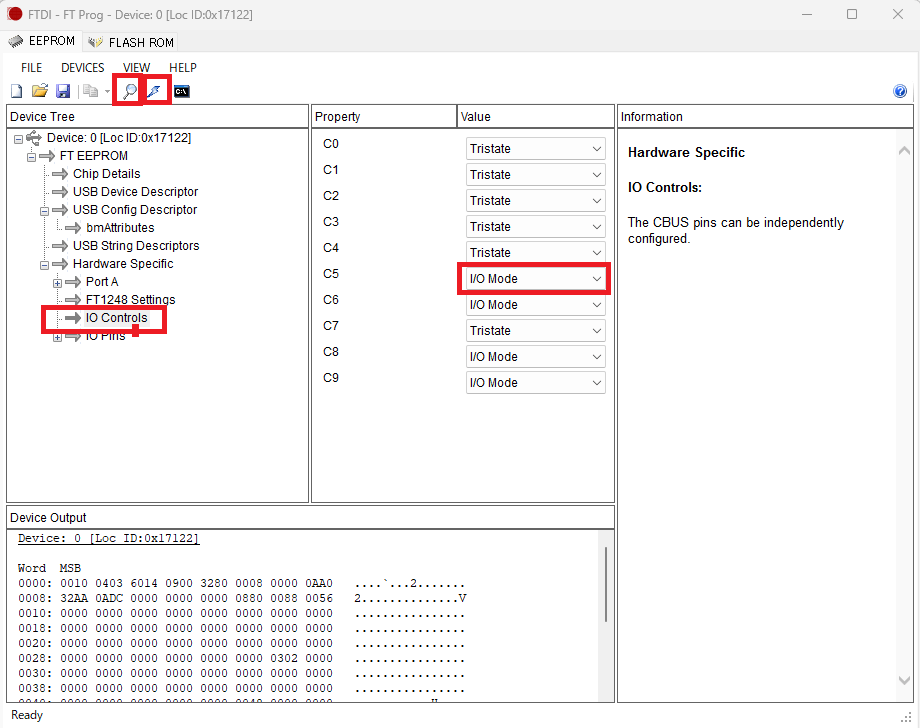The image size is (920, 728).
Task: Save template using the floppy disk icon
Action: [x=63, y=91]
